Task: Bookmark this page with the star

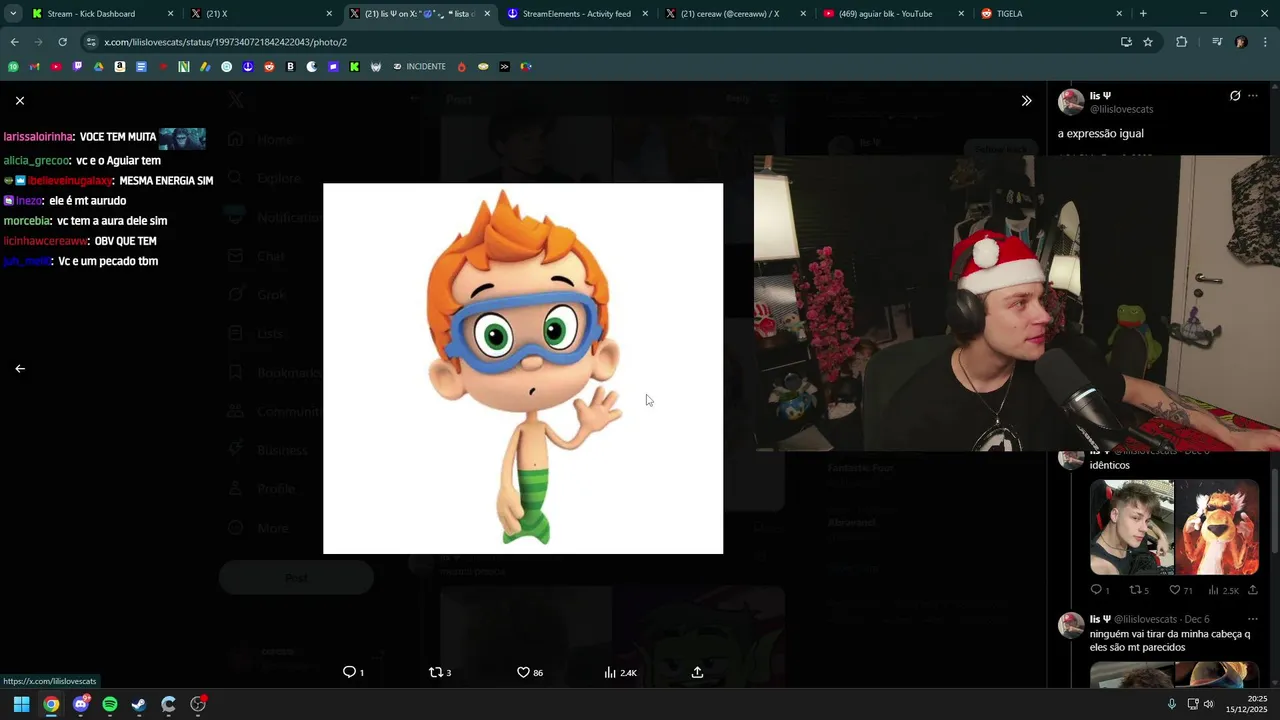Action: 1148,42
